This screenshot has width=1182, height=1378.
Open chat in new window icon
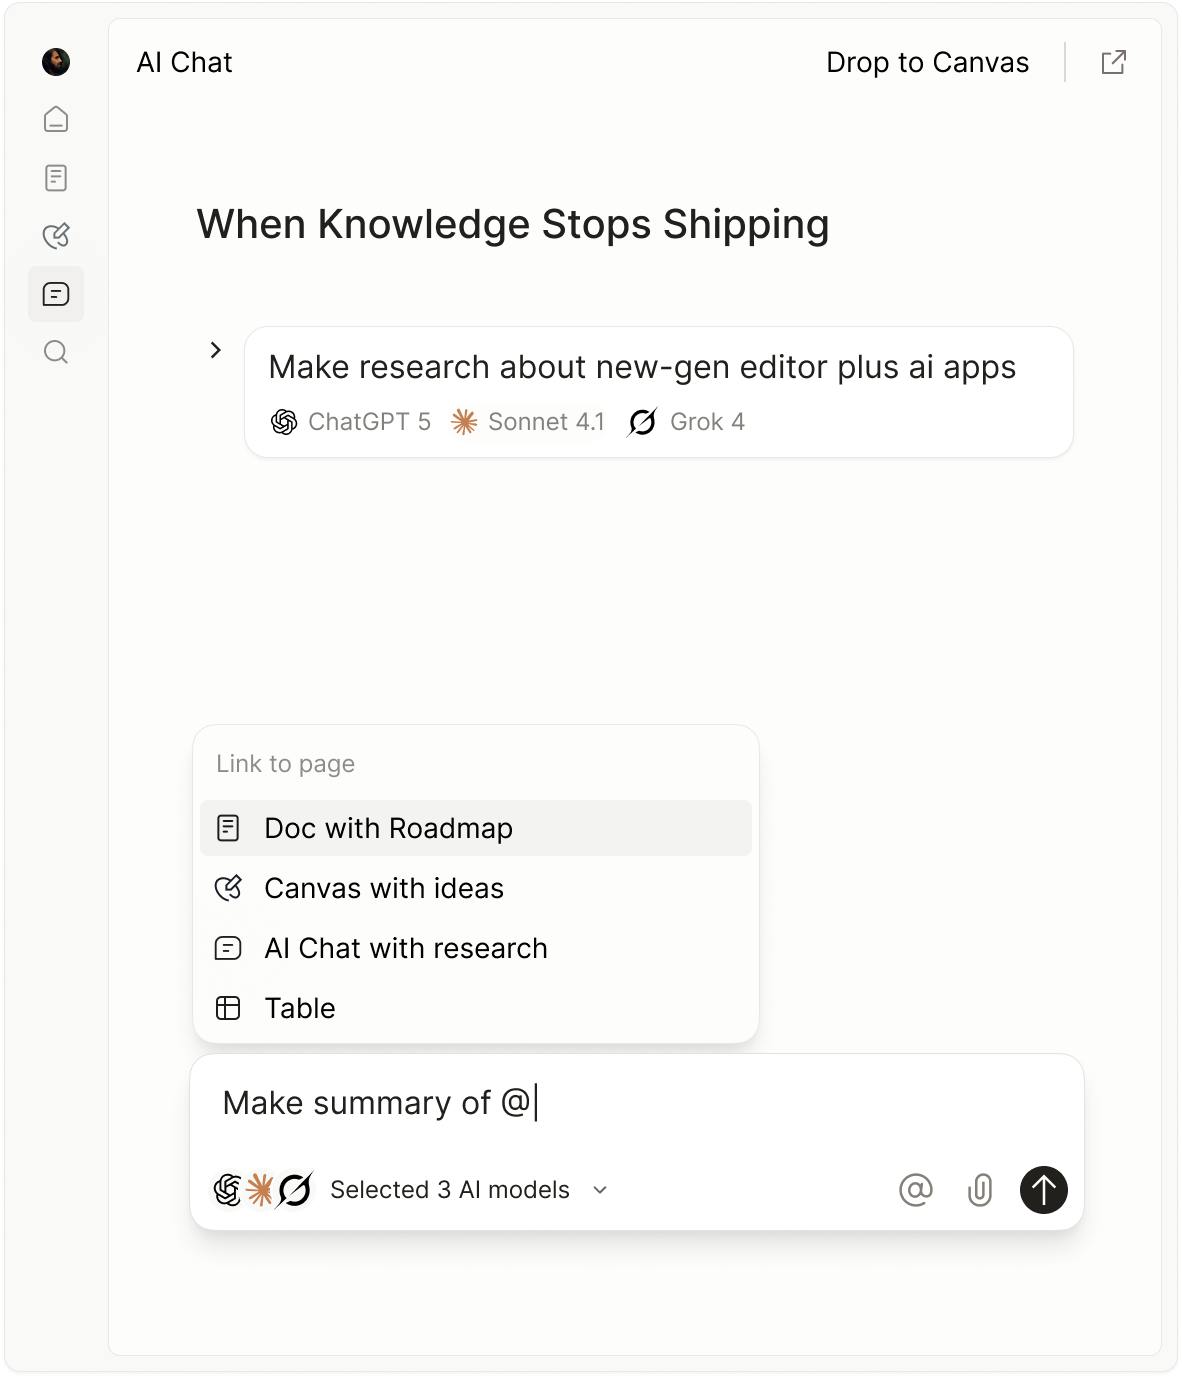tap(1114, 62)
